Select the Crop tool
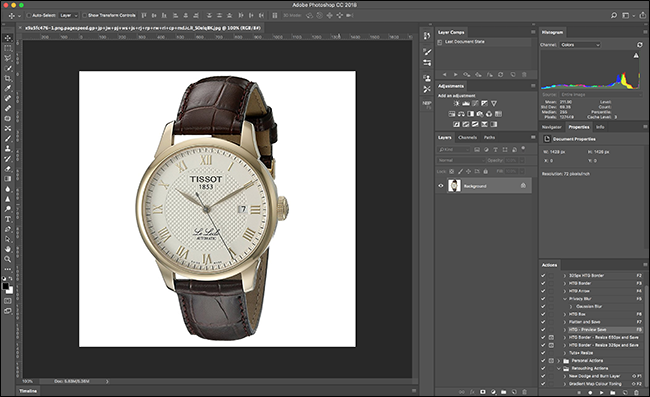The width and height of the screenshot is (650, 397). click(x=8, y=78)
